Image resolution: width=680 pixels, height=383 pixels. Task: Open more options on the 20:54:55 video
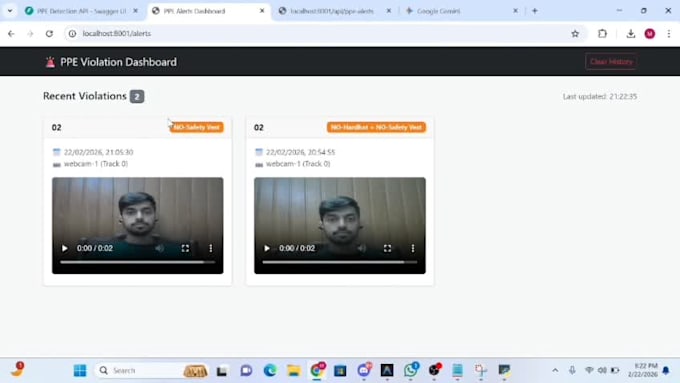click(413, 248)
